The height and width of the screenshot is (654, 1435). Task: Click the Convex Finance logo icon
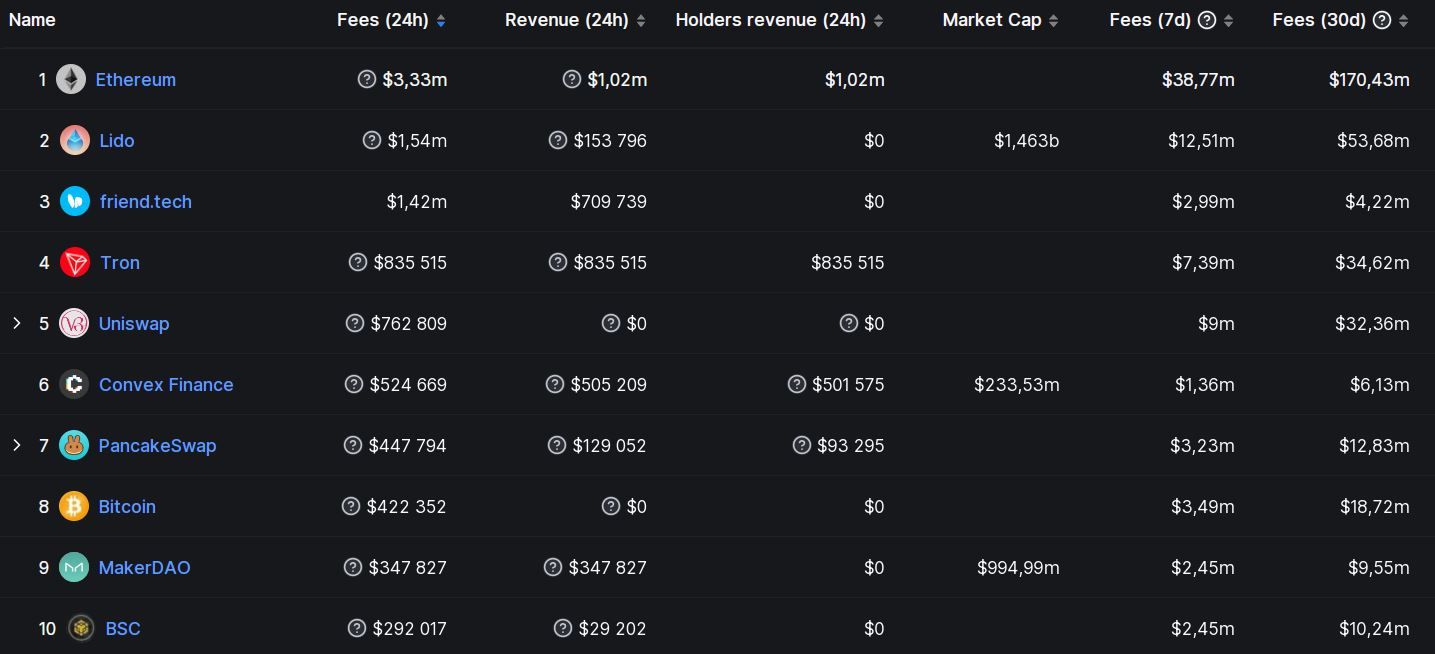click(74, 385)
